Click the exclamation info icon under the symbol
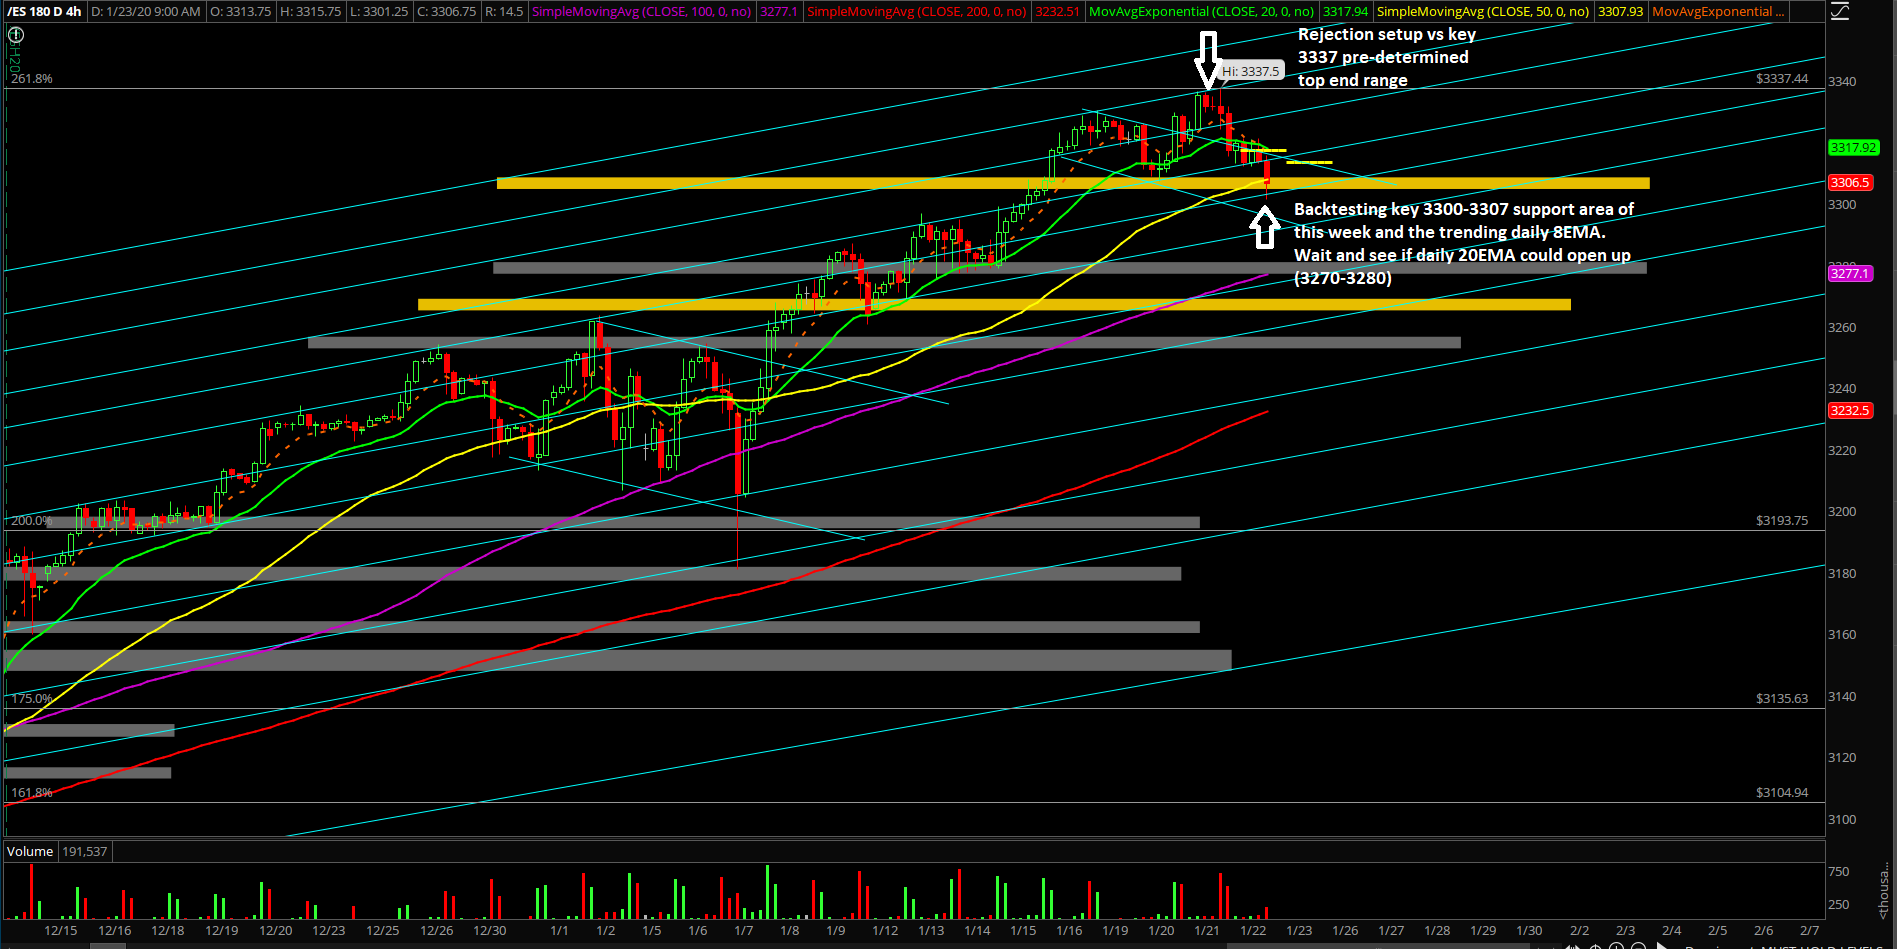Image resolution: width=1897 pixels, height=949 pixels. pos(16,34)
